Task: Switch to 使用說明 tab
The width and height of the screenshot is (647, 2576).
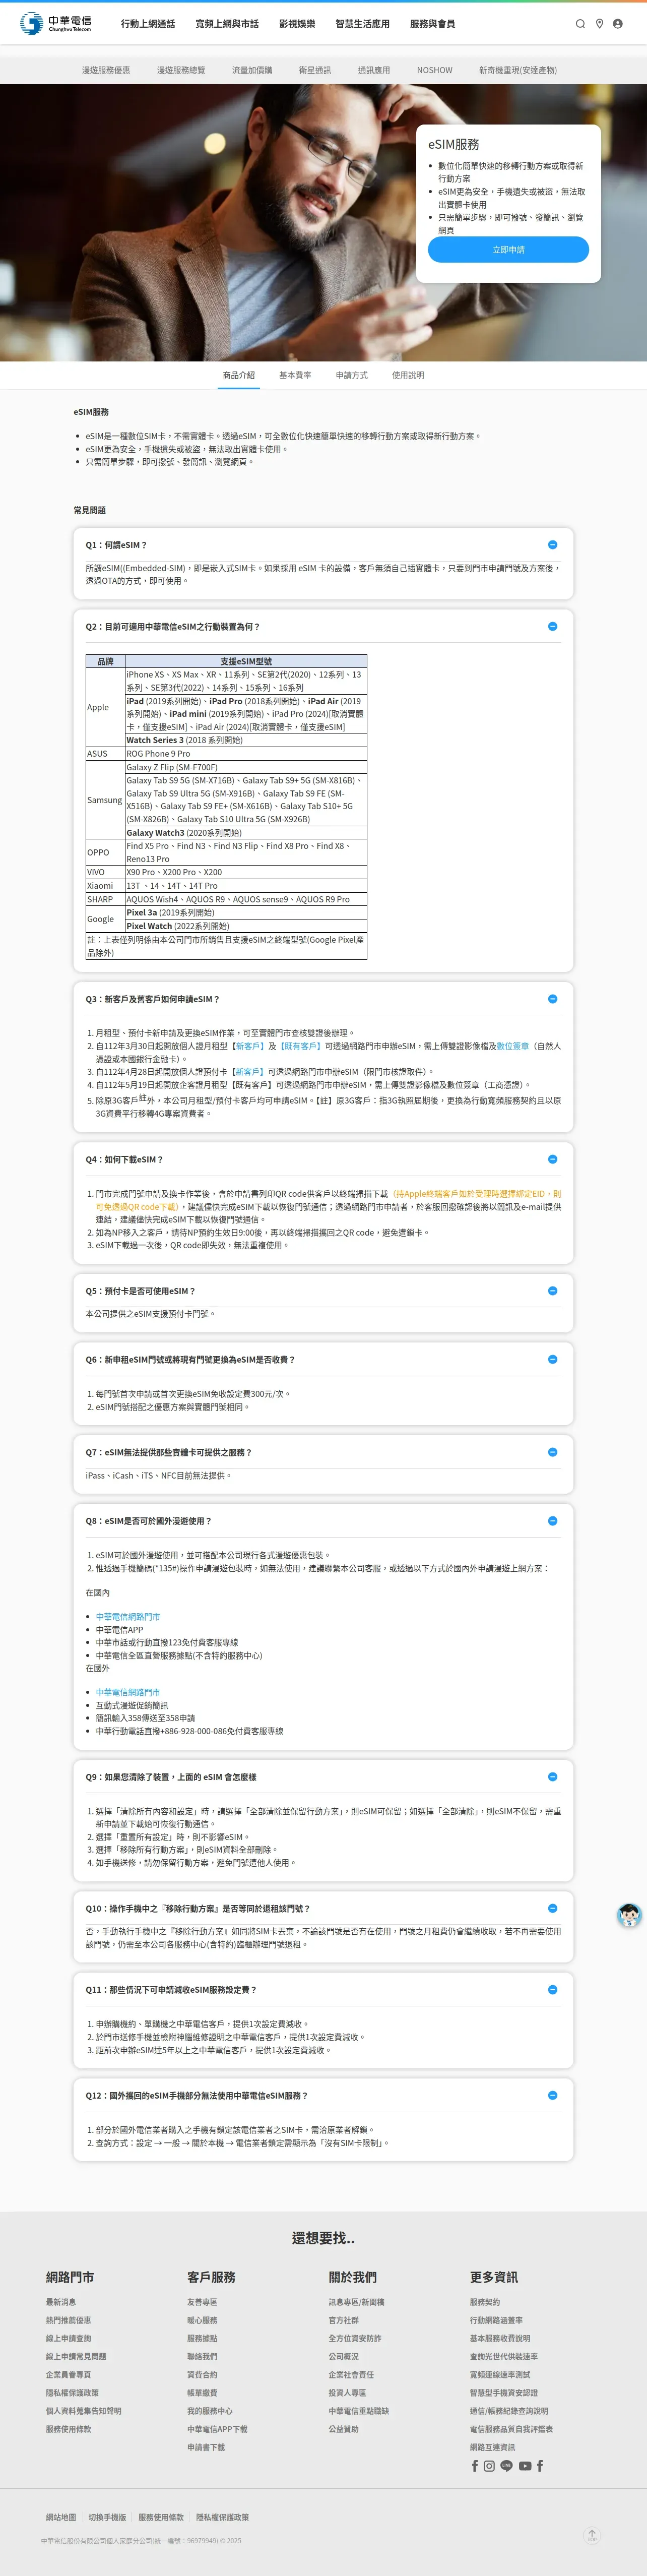Action: click(408, 375)
